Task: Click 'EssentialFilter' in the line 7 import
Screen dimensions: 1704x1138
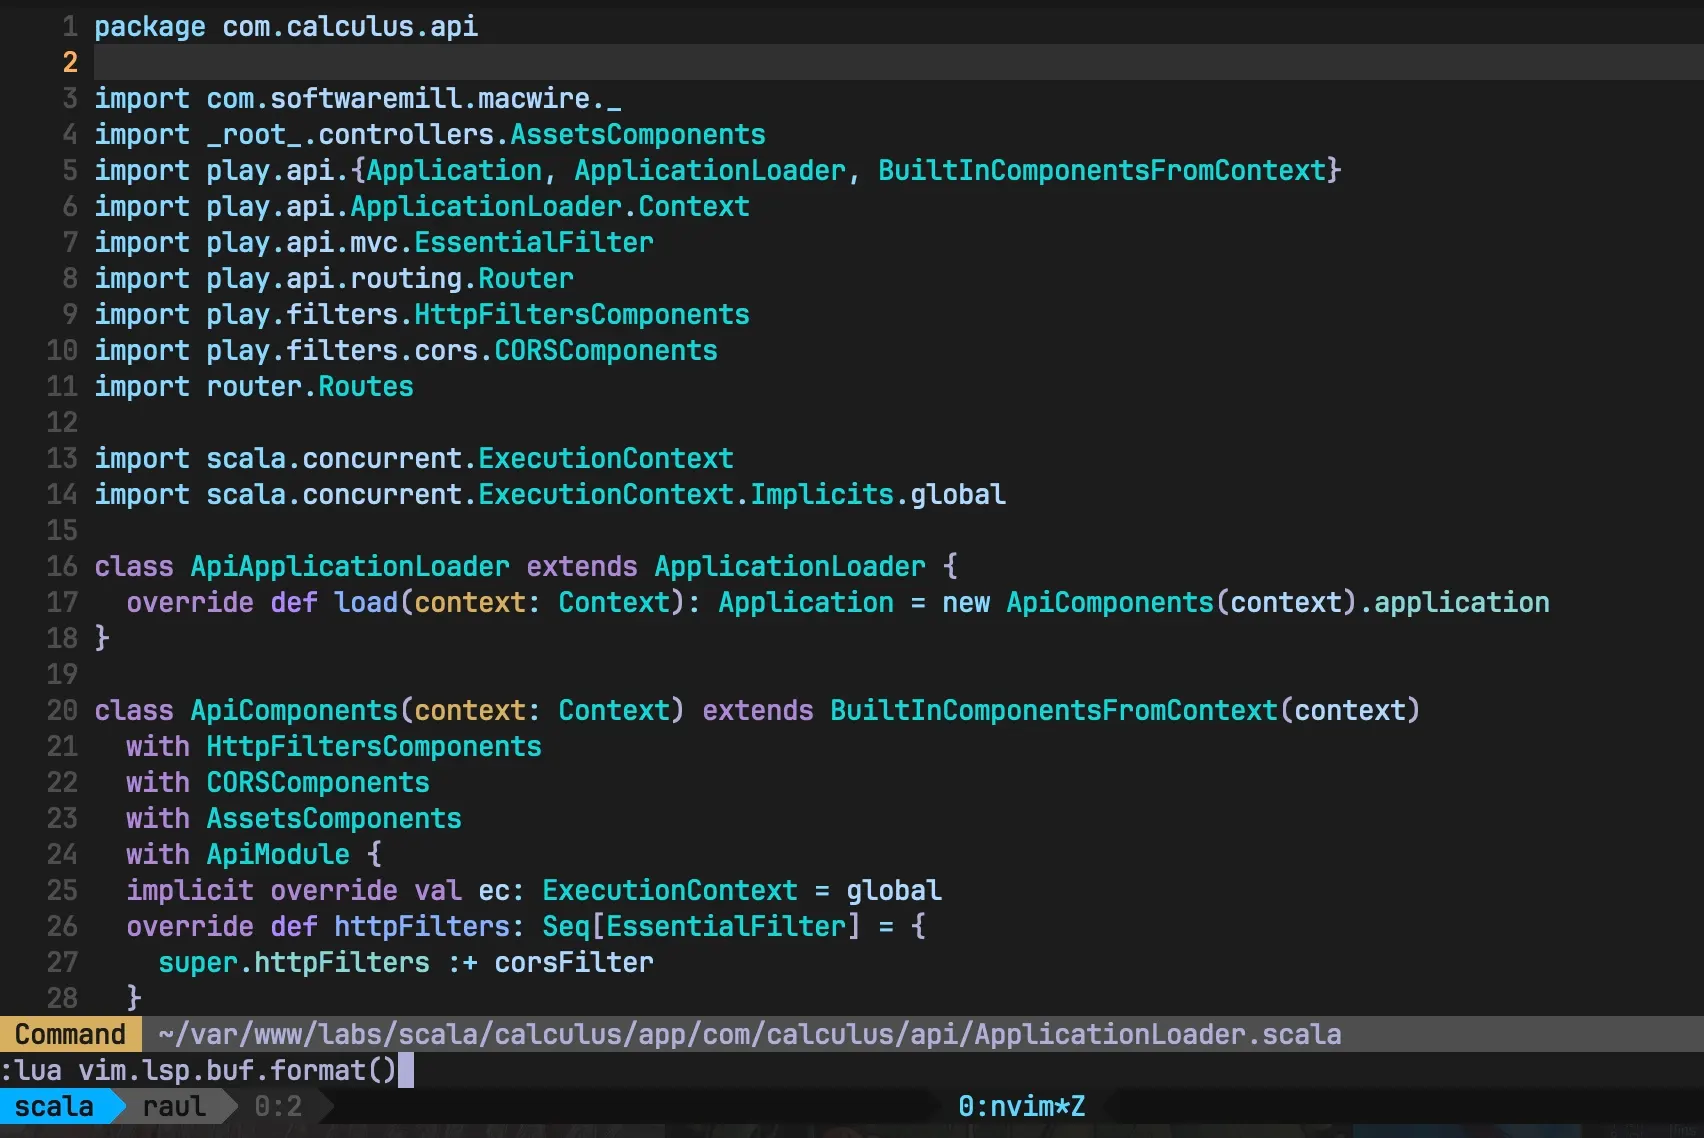Action: (x=534, y=242)
